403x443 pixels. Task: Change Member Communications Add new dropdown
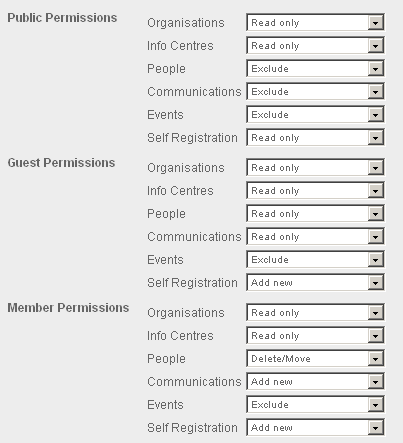click(315, 382)
